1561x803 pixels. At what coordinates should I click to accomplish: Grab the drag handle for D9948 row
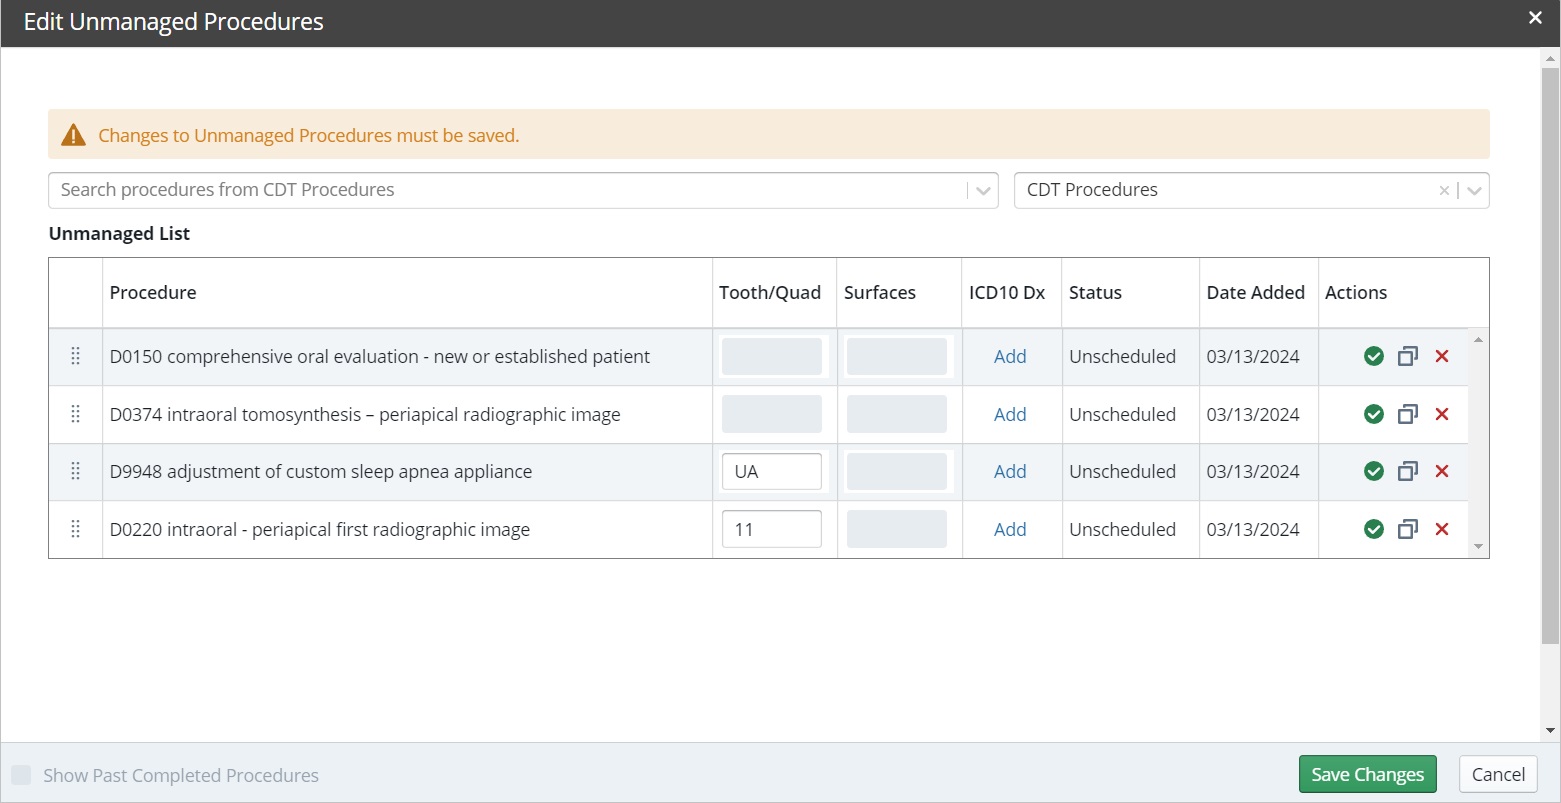[x=75, y=471]
